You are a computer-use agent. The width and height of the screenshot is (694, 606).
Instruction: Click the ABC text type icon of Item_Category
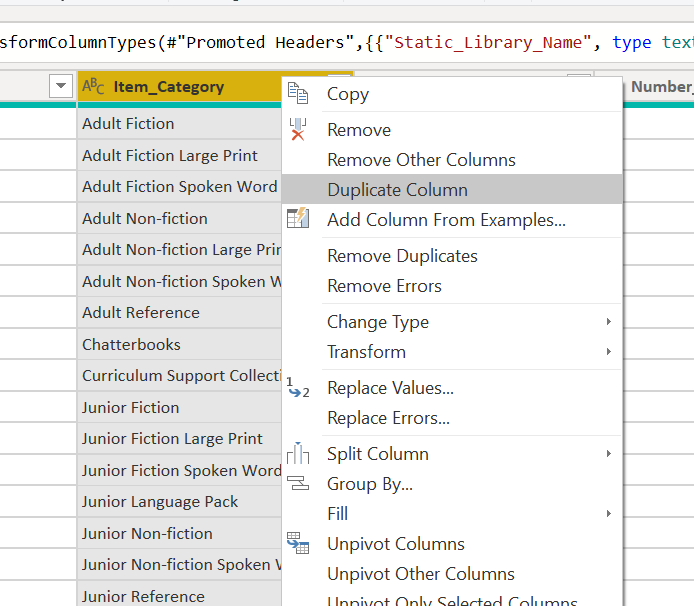93,86
